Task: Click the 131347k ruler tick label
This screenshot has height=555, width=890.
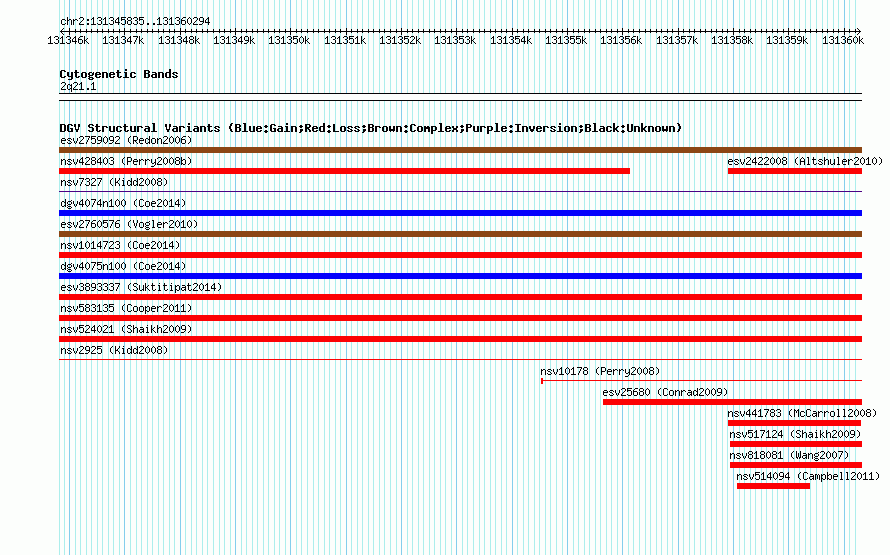Action: tap(123, 40)
